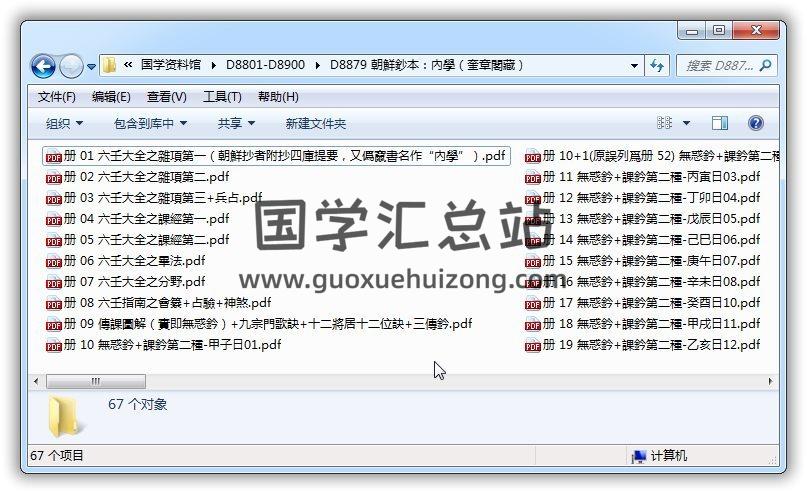This screenshot has height=494, width=807.
Task: Open view options dropdown arrow
Action: (x=686, y=124)
